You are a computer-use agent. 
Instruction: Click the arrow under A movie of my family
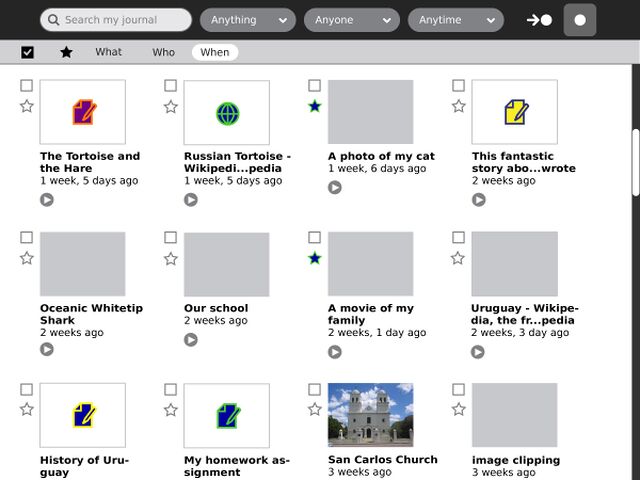334,352
